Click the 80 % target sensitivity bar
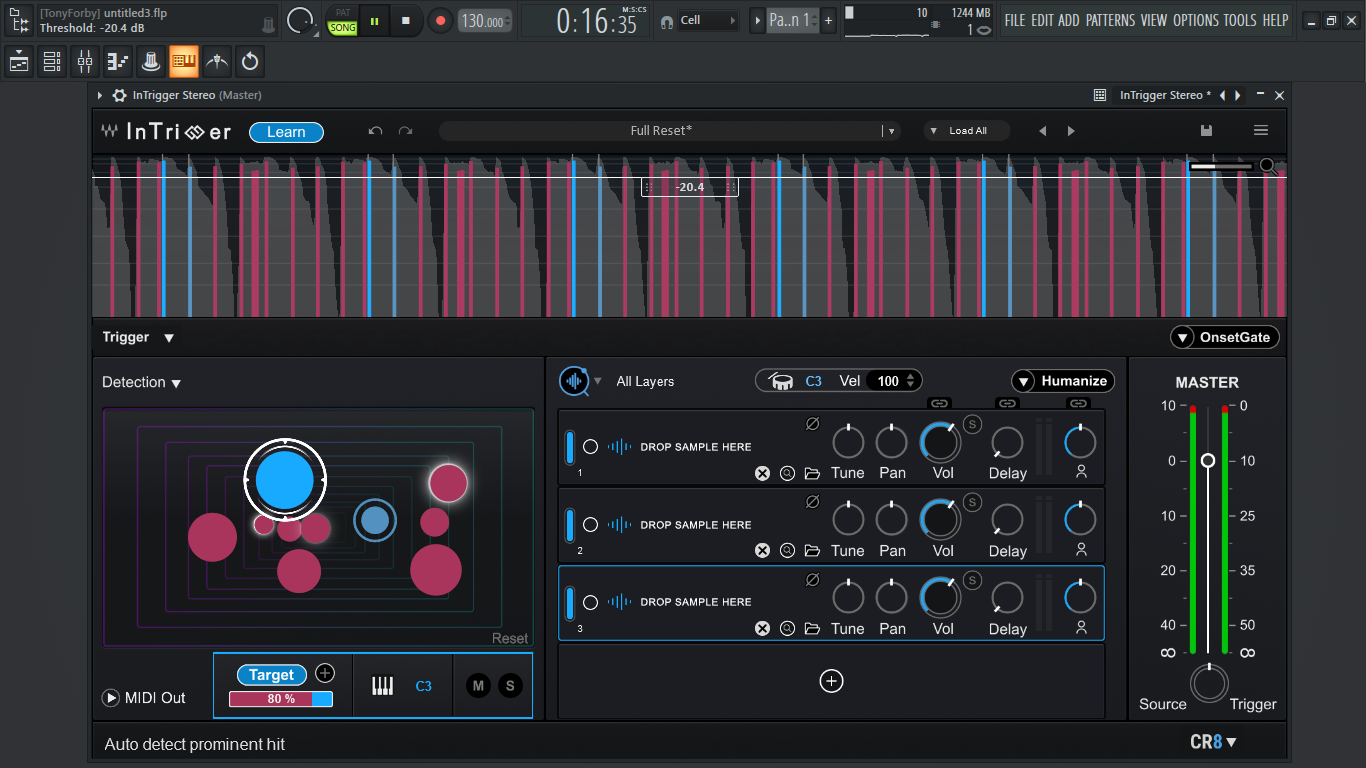Image resolution: width=1366 pixels, height=768 pixels. [281, 699]
